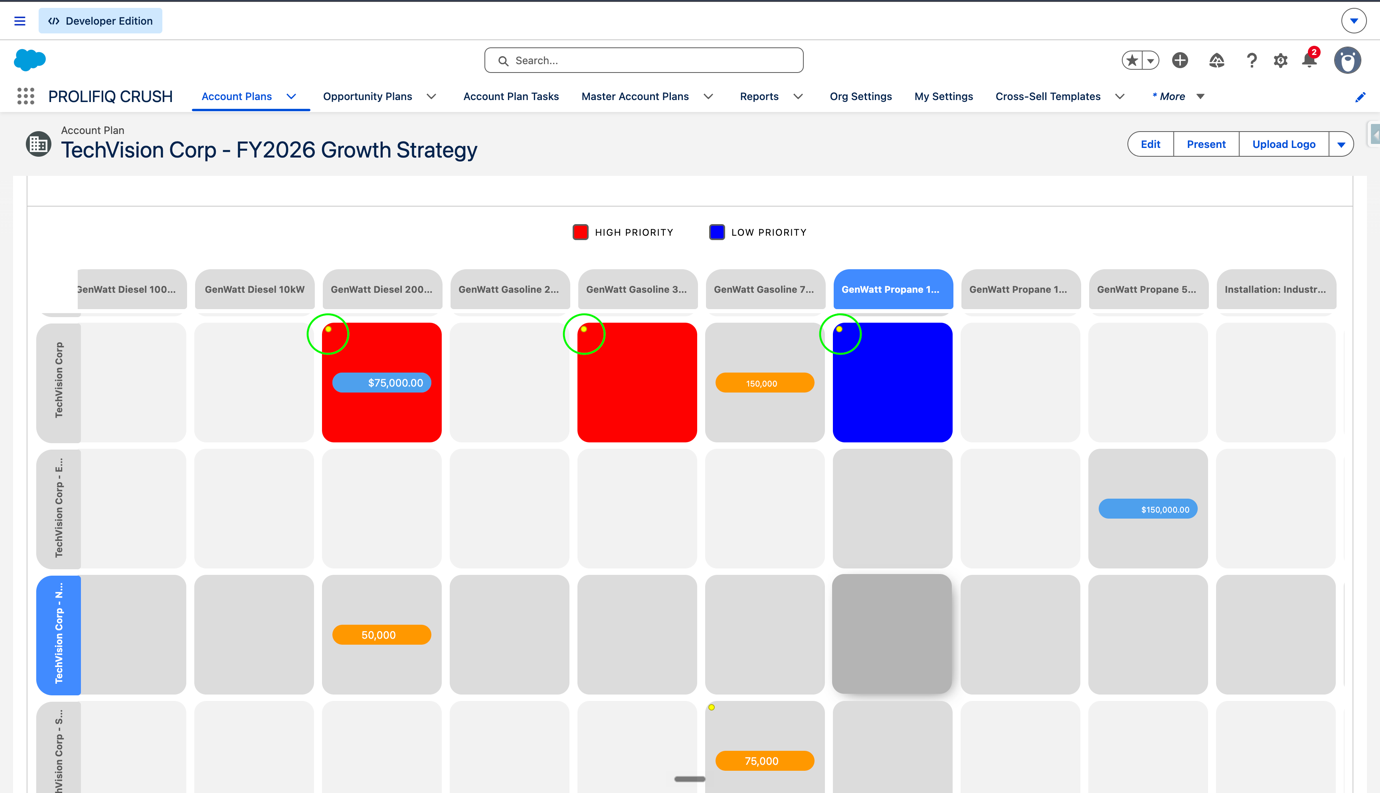
Task: Click the orange 50,000 pill
Action: coord(382,635)
